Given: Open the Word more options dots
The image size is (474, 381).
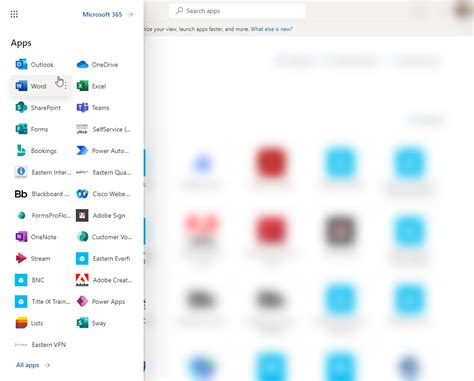Looking at the screenshot, I should (65, 86).
